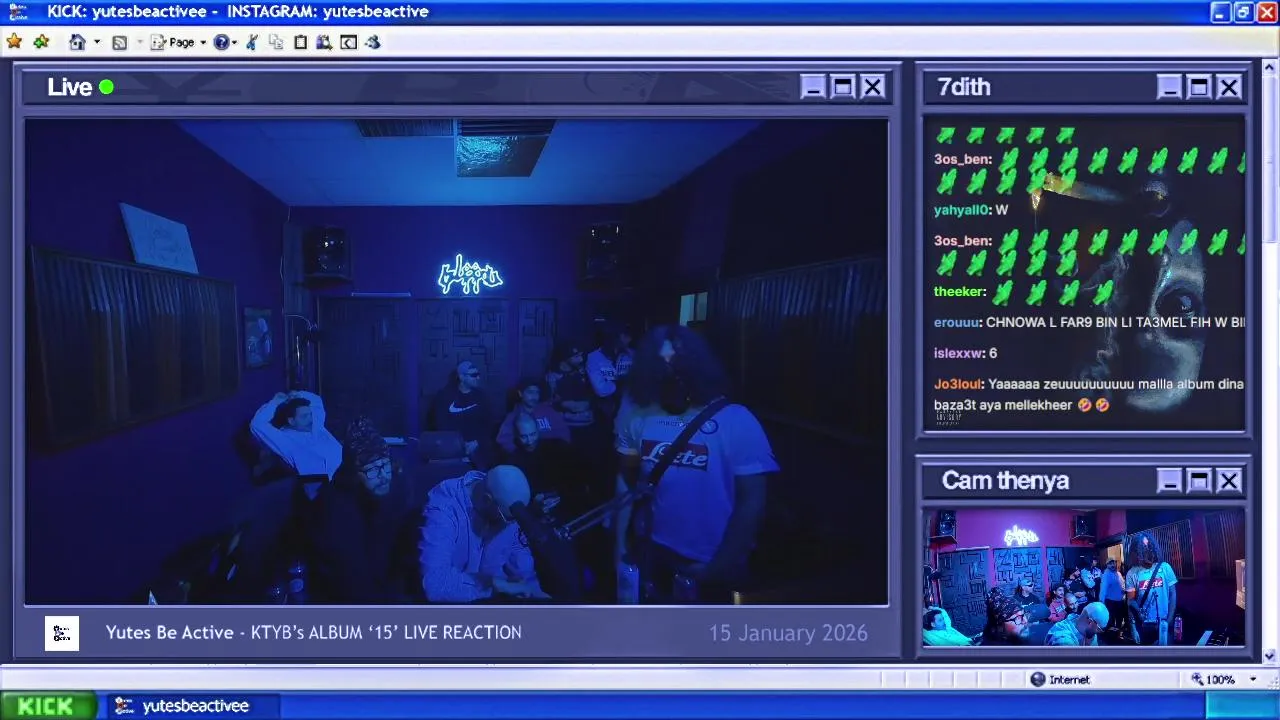Click the 'baza3t aya mellekheer' chat line

(x=1021, y=405)
